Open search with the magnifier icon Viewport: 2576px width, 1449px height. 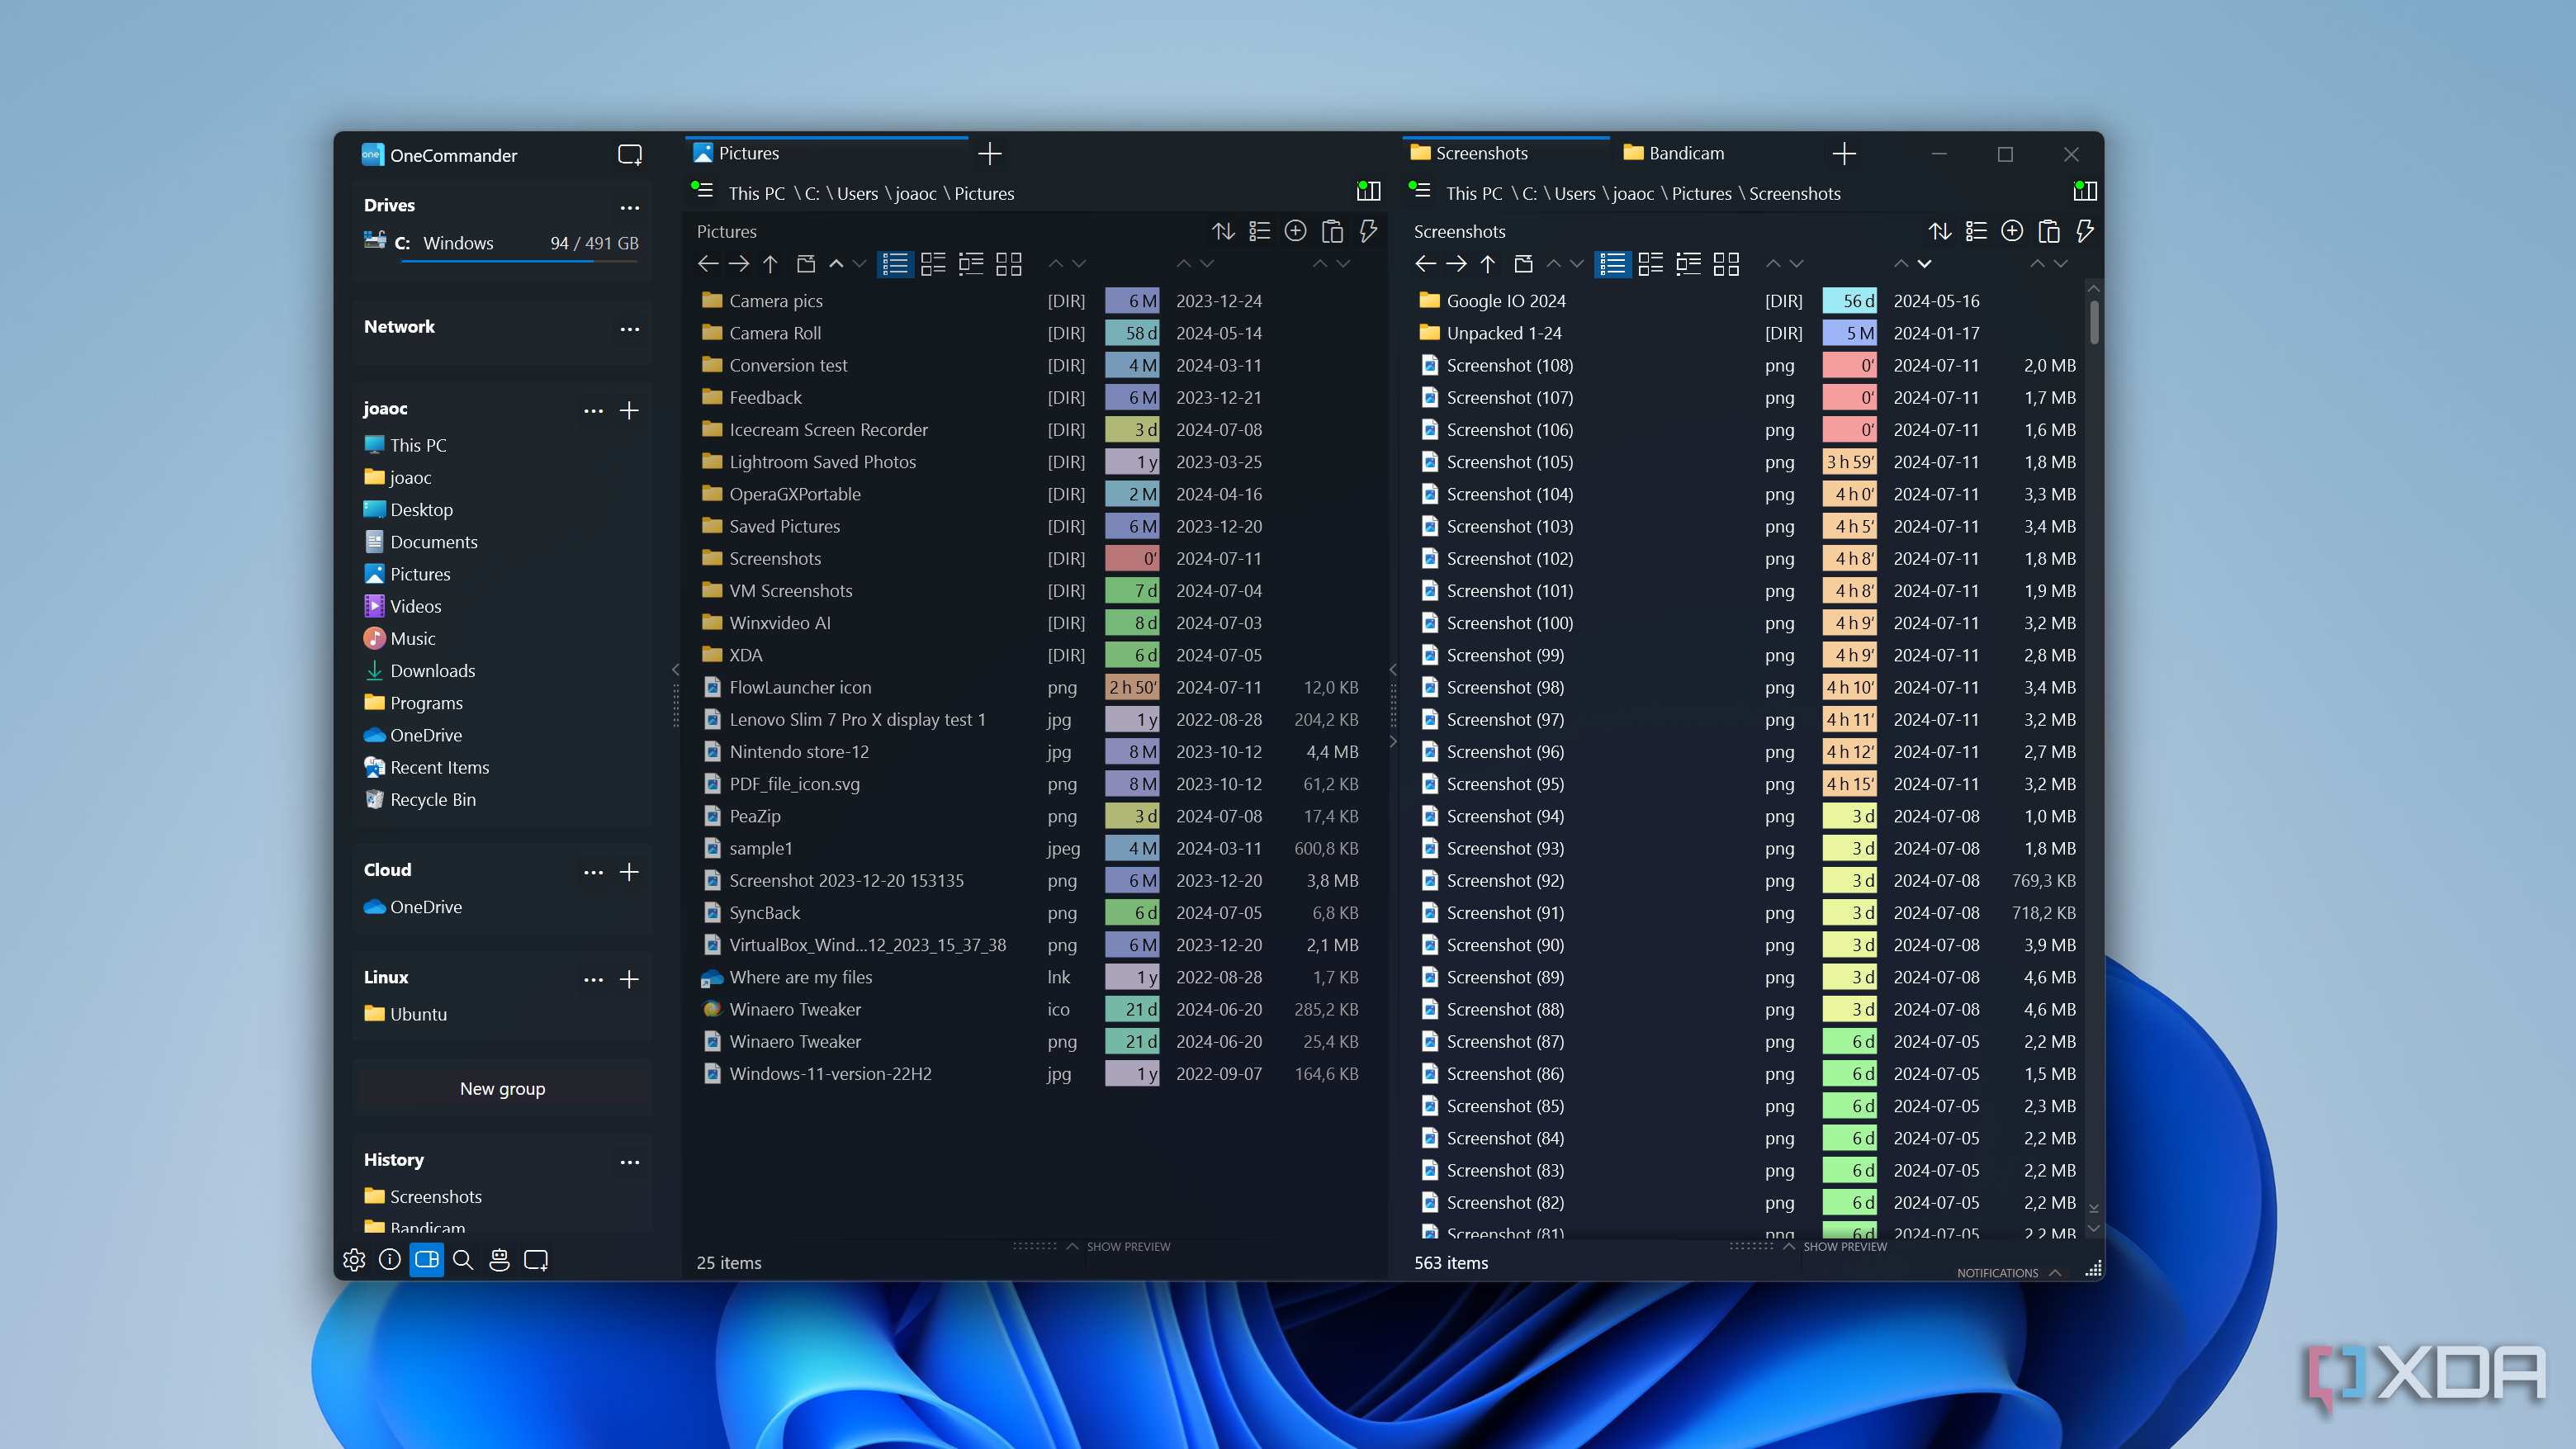(463, 1260)
